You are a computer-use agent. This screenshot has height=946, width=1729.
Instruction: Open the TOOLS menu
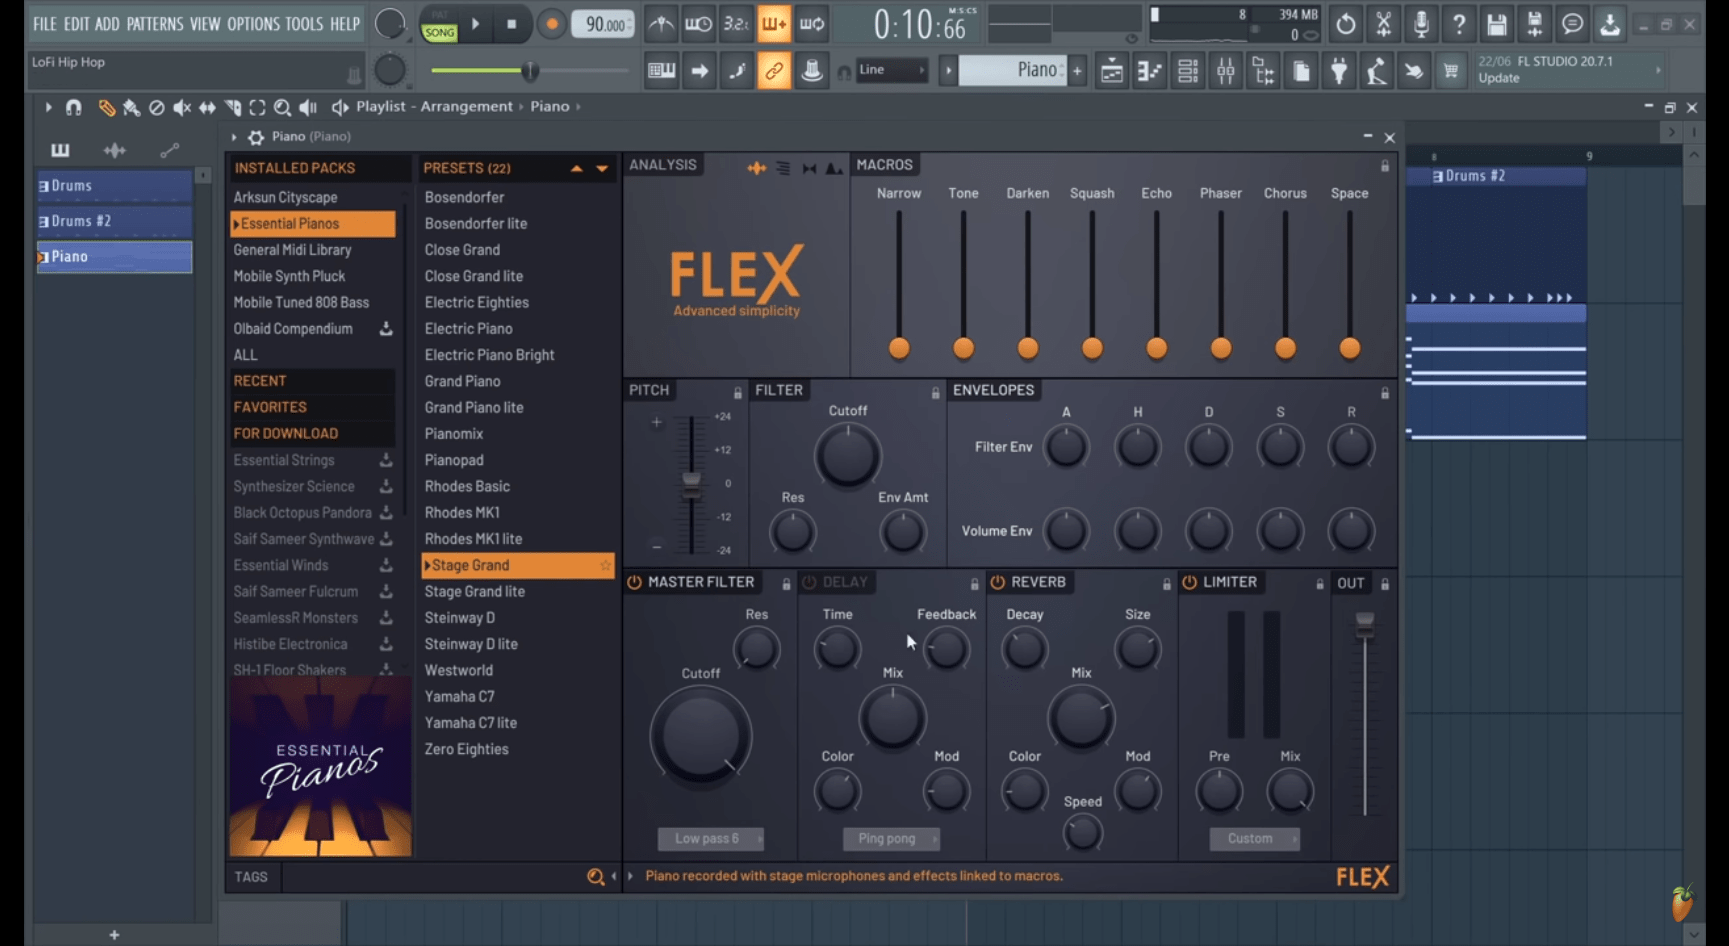click(304, 24)
